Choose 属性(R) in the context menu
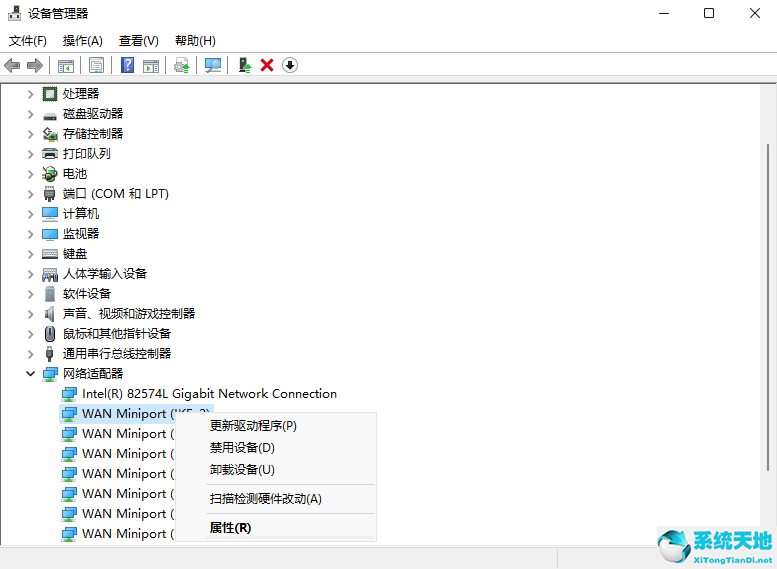 276,528
